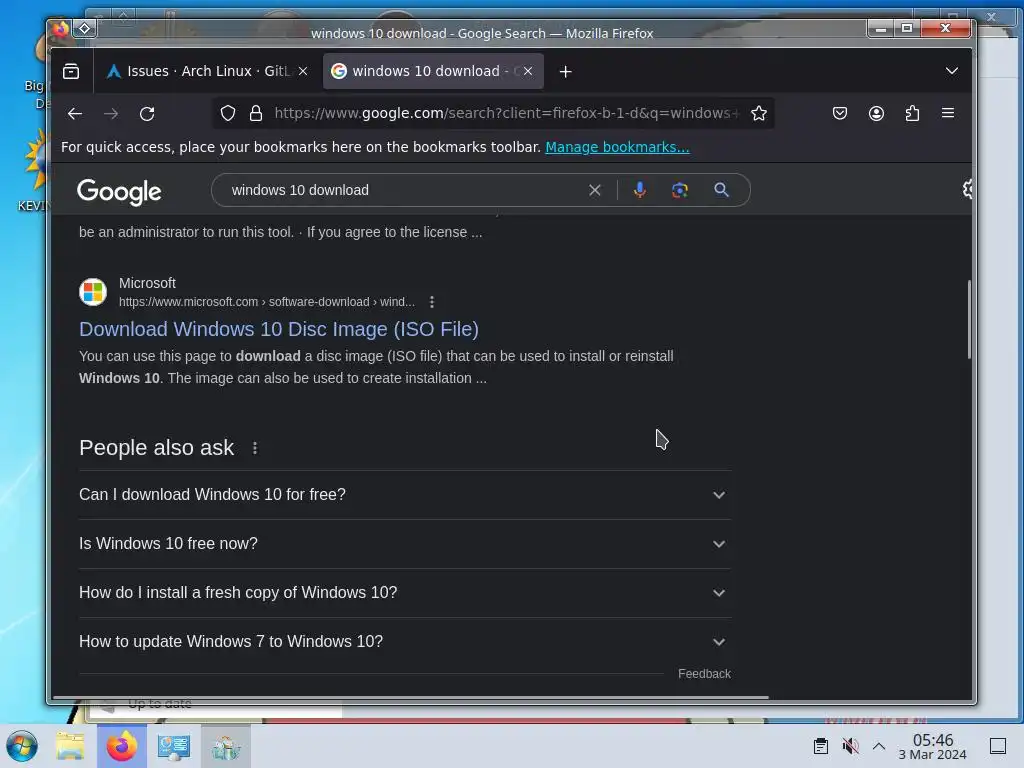The height and width of the screenshot is (768, 1024).
Task: Open a new tab
Action: (x=566, y=71)
